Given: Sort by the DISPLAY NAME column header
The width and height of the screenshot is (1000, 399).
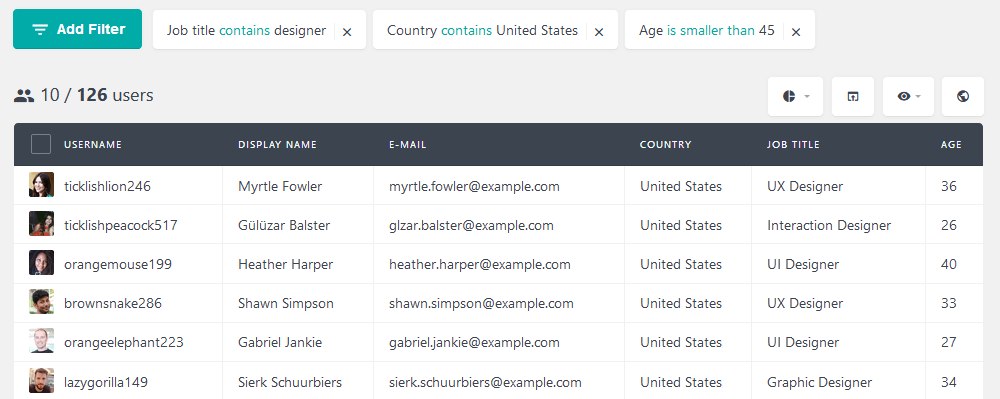Looking at the screenshot, I should click(x=277, y=145).
